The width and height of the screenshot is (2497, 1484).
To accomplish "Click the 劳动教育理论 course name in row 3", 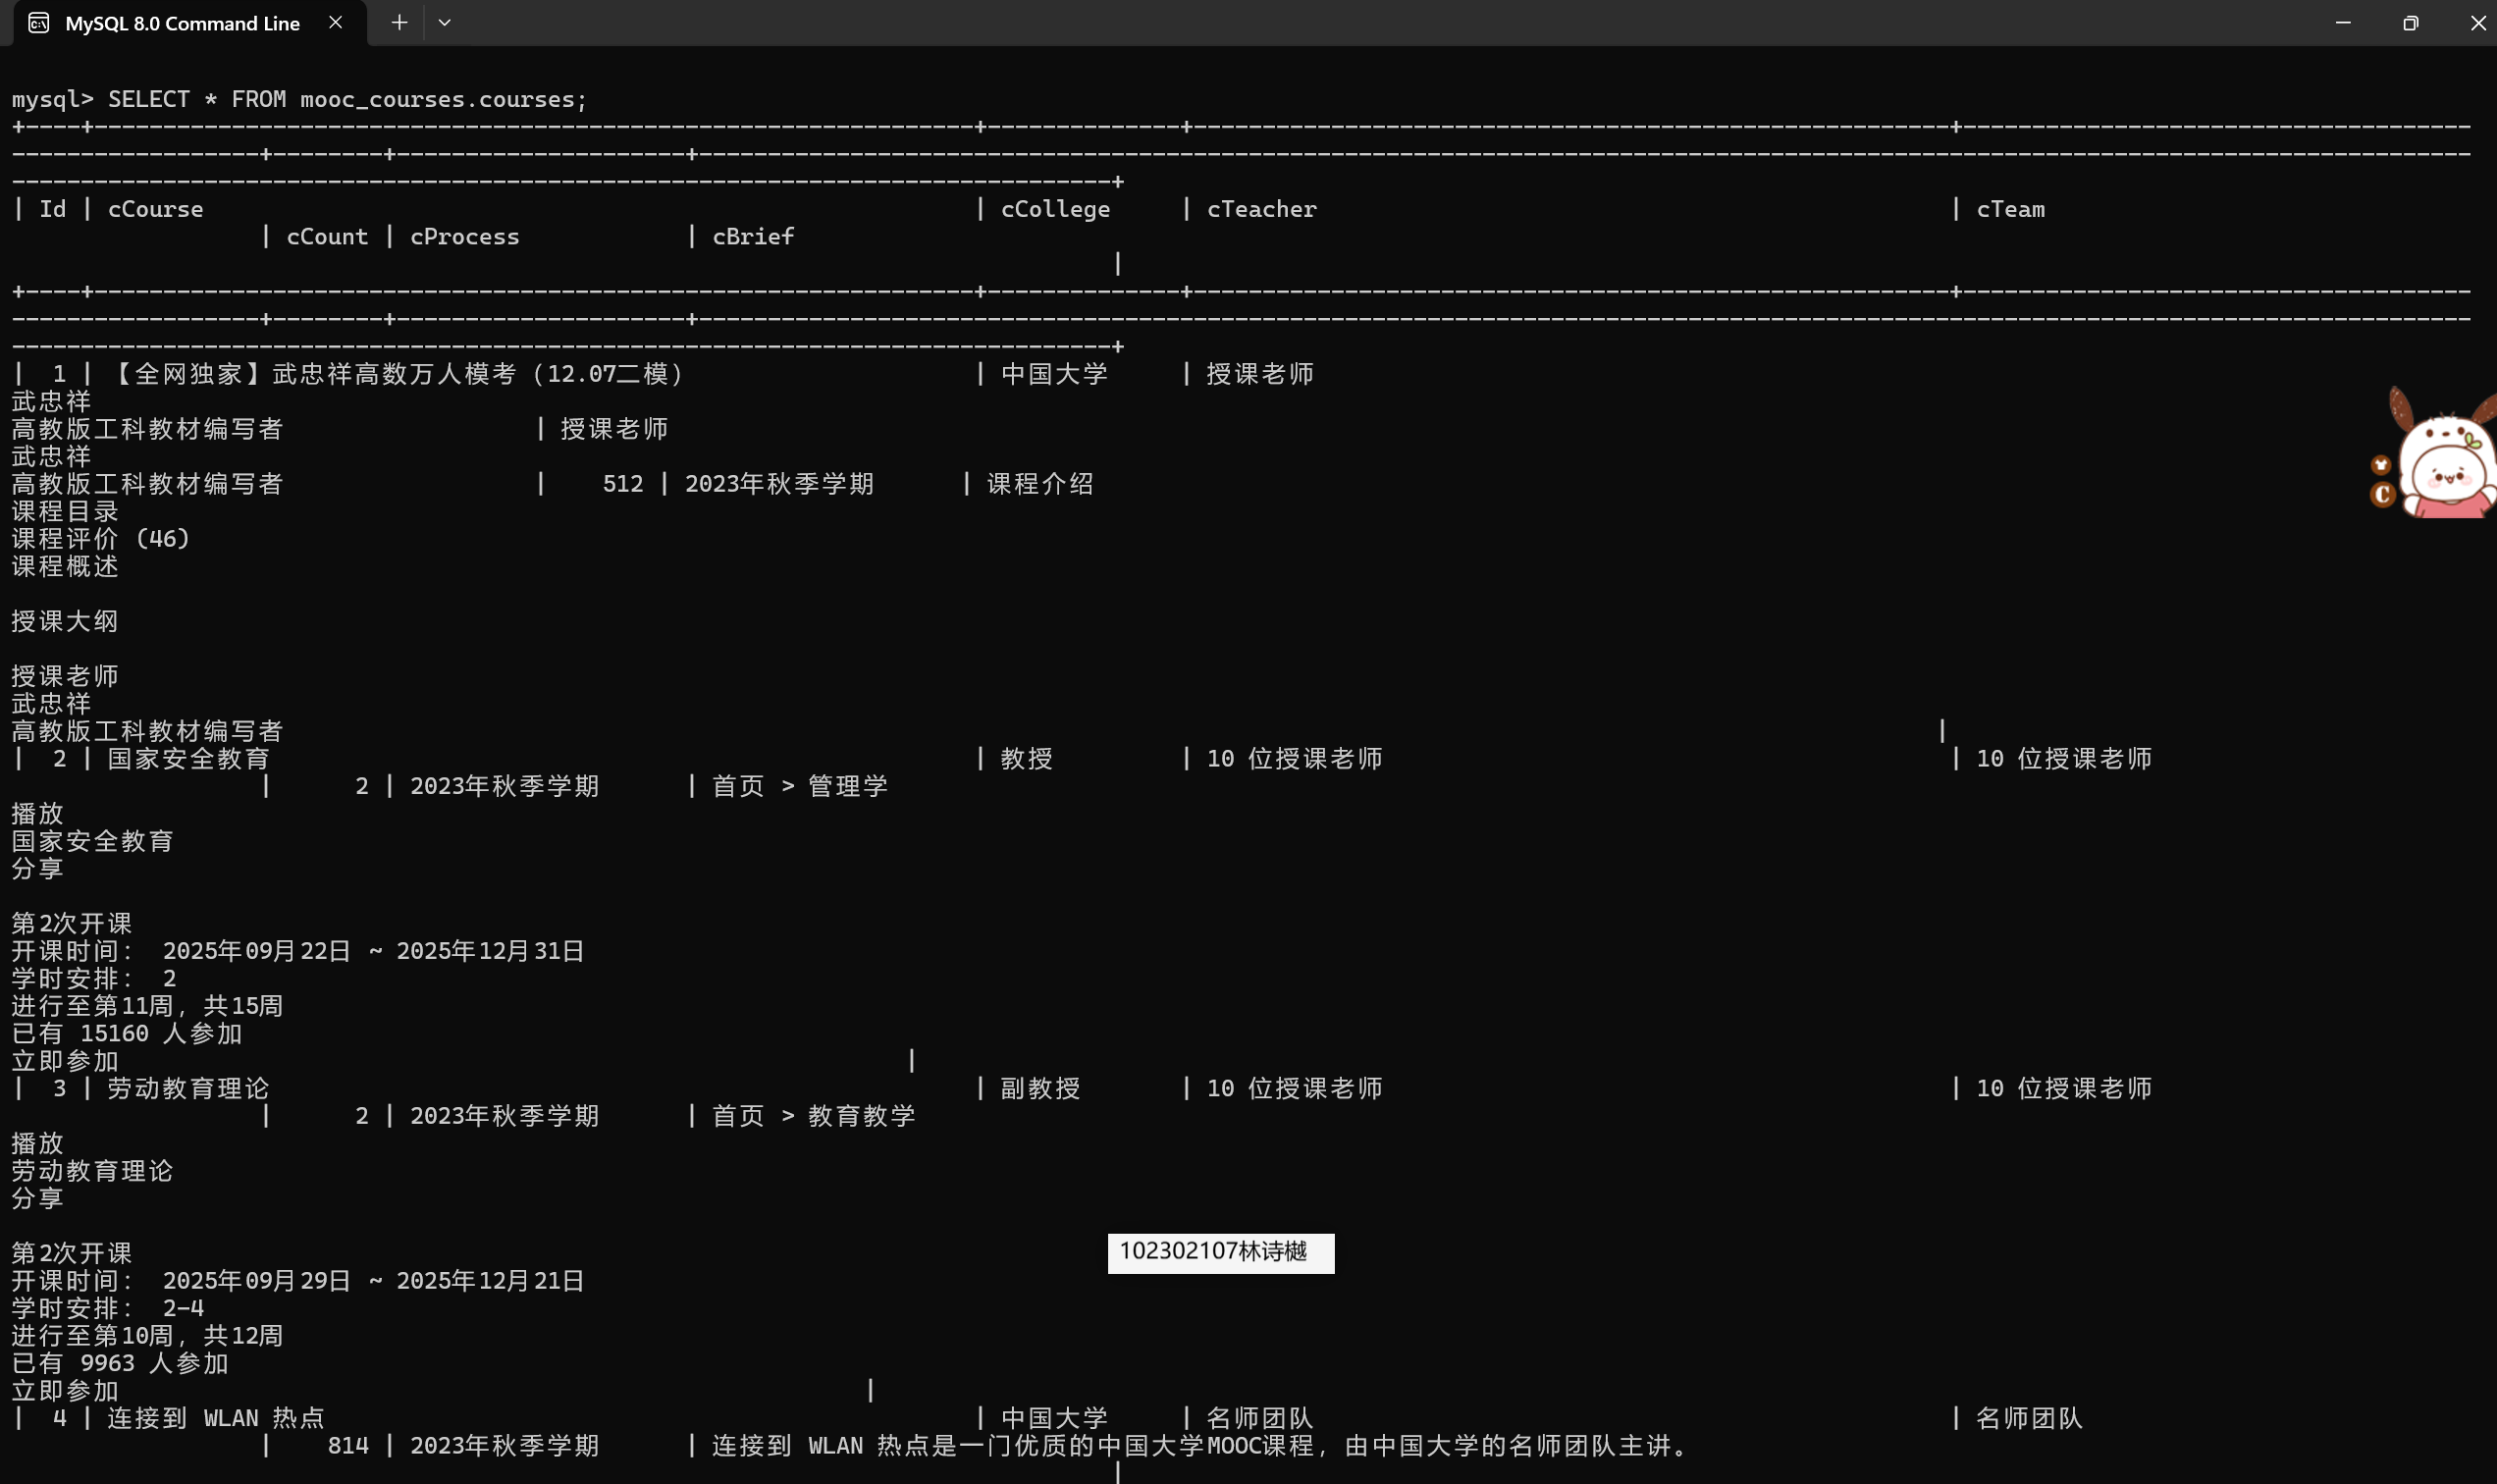I will pos(188,1088).
